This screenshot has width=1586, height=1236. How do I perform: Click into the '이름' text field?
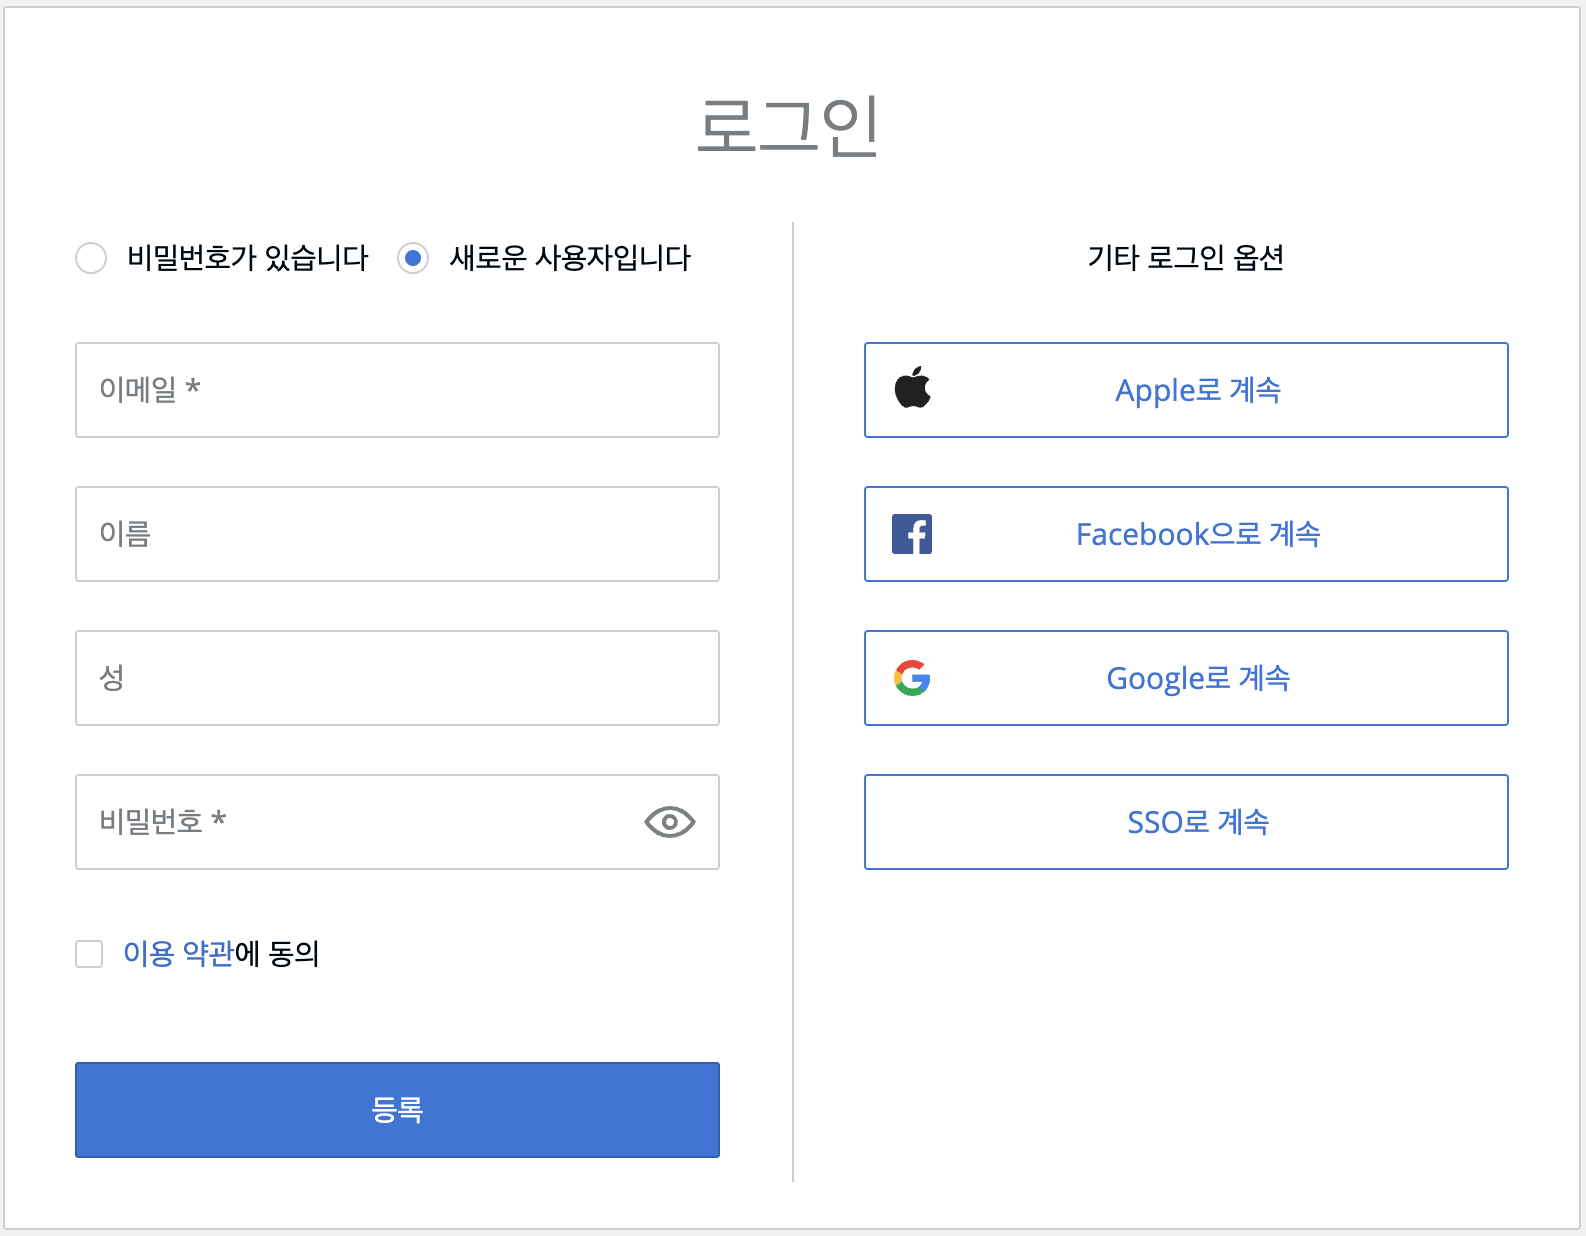tap(397, 534)
